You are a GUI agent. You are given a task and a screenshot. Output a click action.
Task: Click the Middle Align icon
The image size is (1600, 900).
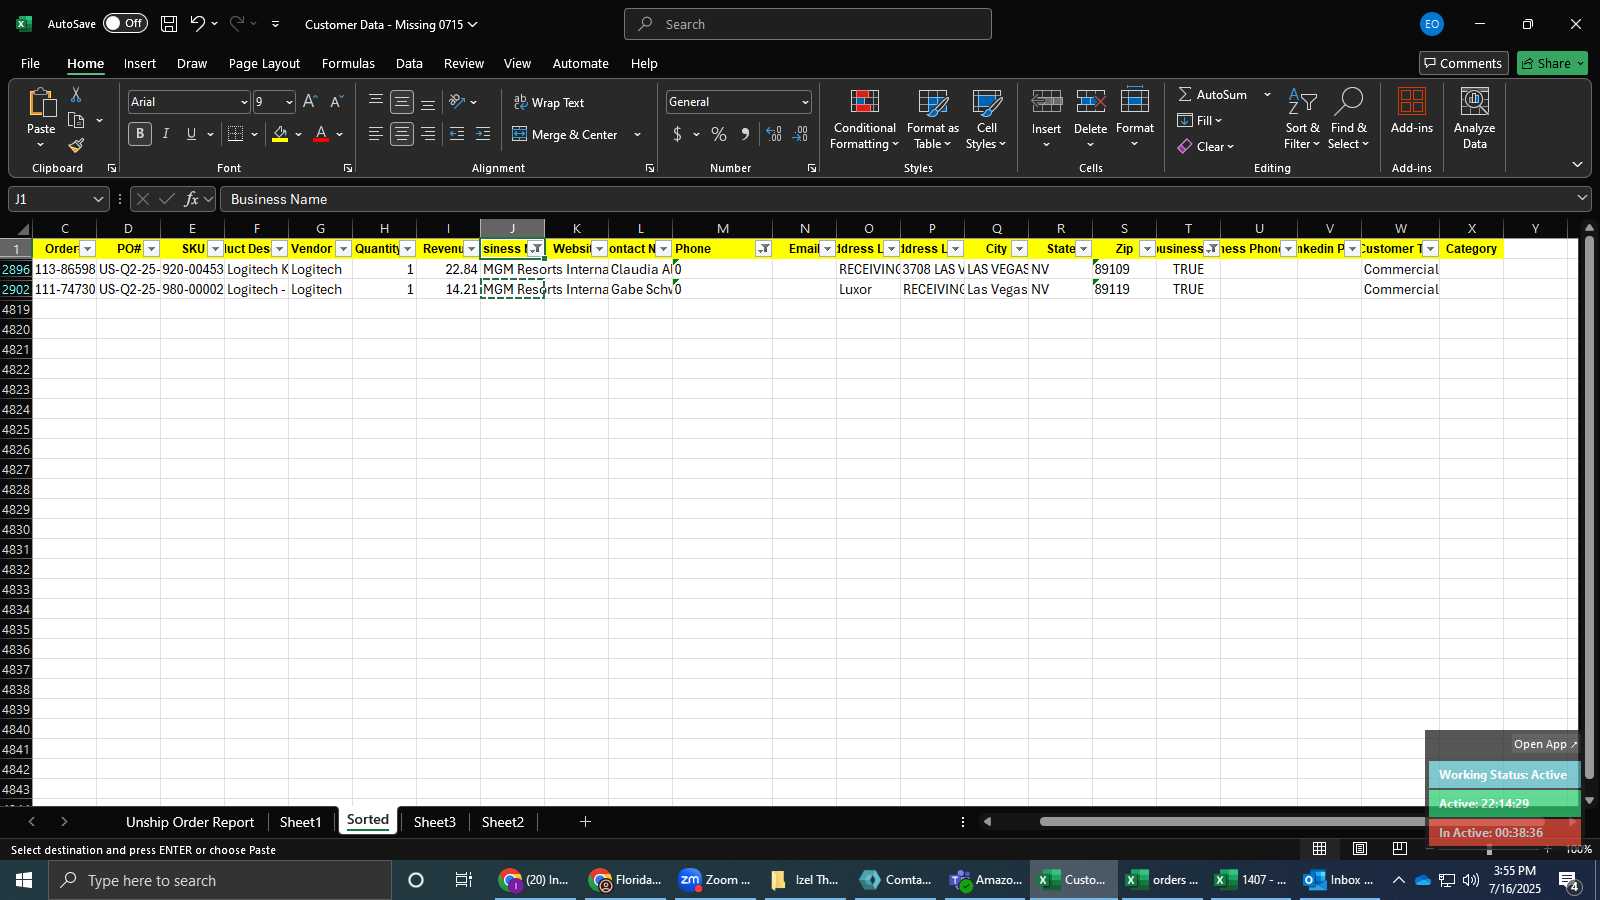[x=402, y=102]
